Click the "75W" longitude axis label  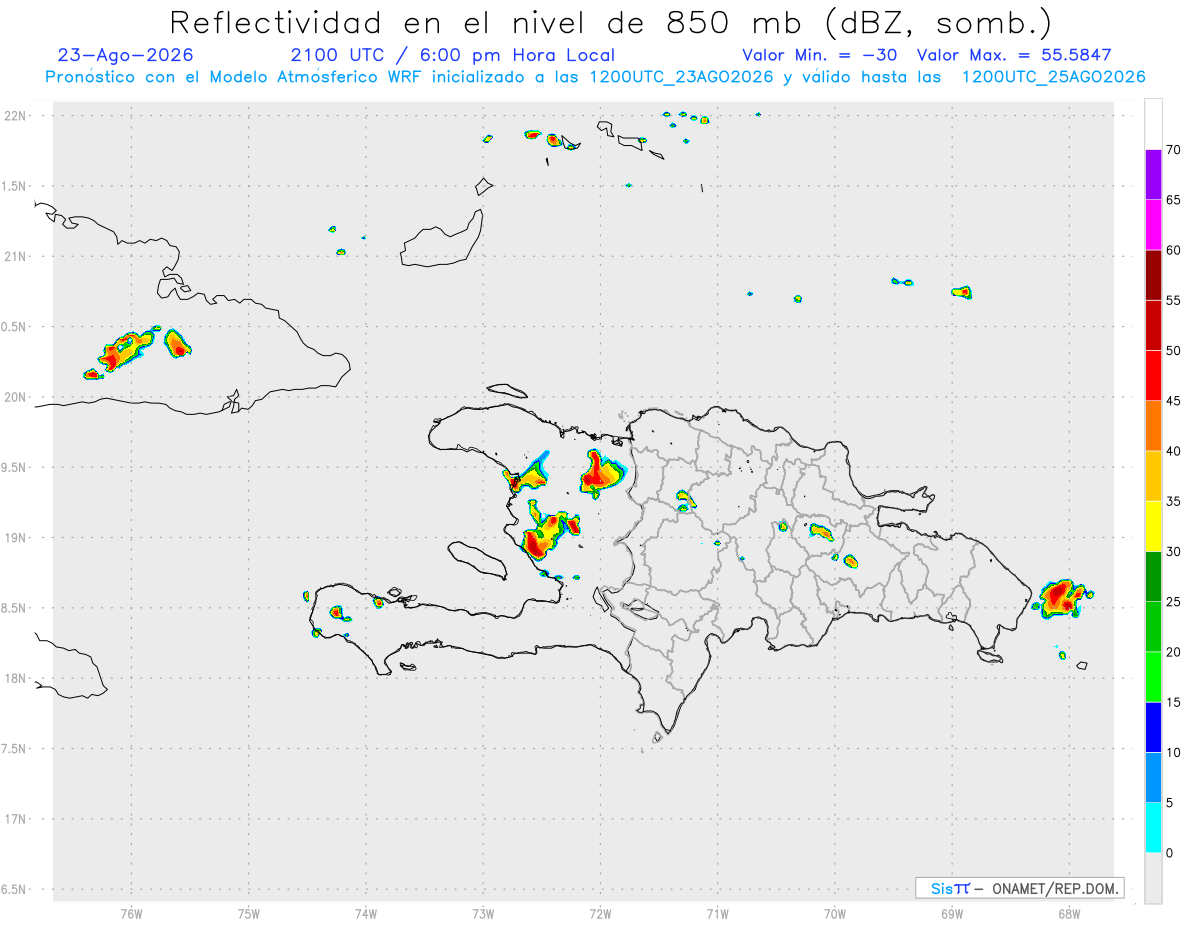coord(249,913)
